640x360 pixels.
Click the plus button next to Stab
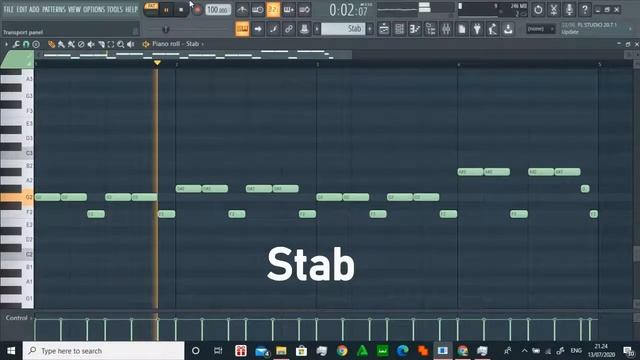(370, 29)
